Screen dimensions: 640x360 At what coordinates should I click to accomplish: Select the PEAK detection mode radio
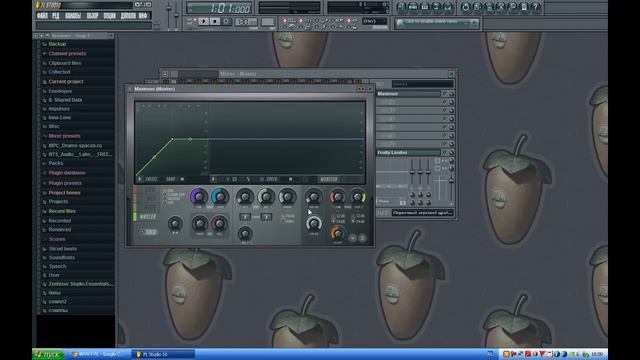click(282, 216)
